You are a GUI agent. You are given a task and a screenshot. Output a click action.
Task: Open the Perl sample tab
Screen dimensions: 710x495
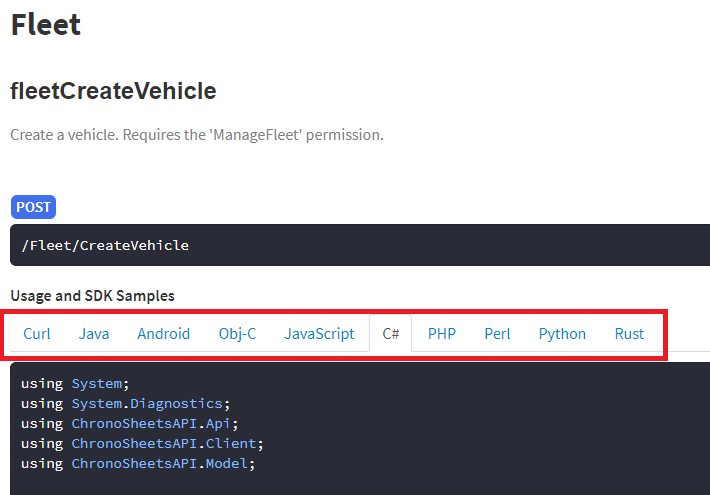click(497, 334)
